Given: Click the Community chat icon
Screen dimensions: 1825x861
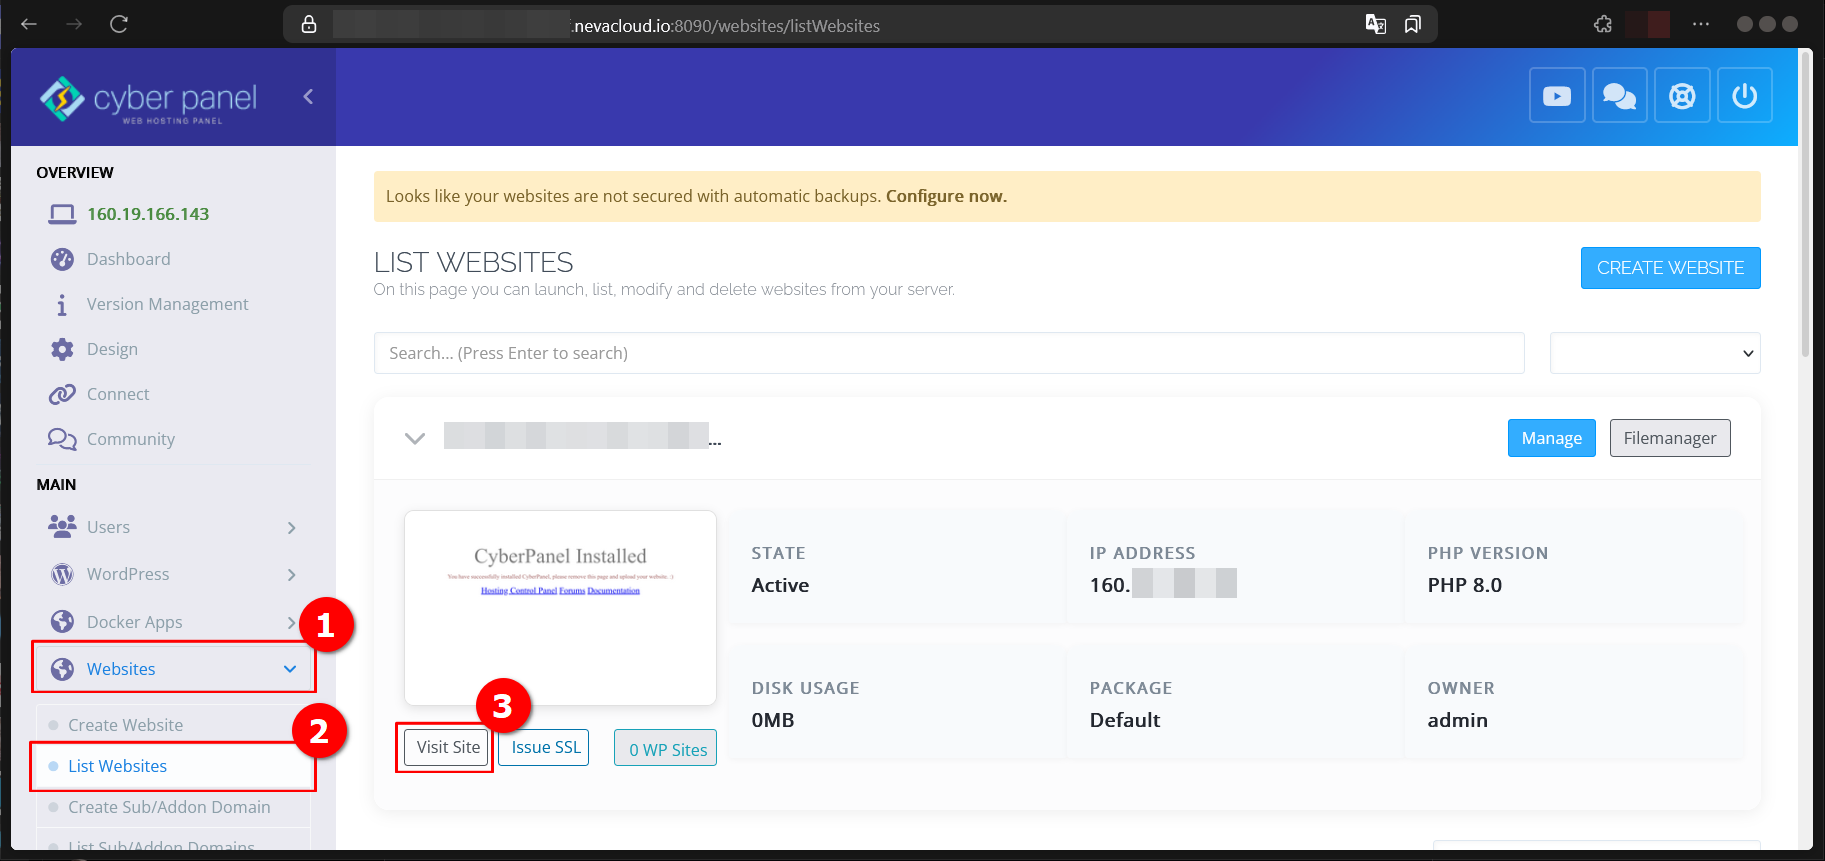Looking at the screenshot, I should [62, 439].
